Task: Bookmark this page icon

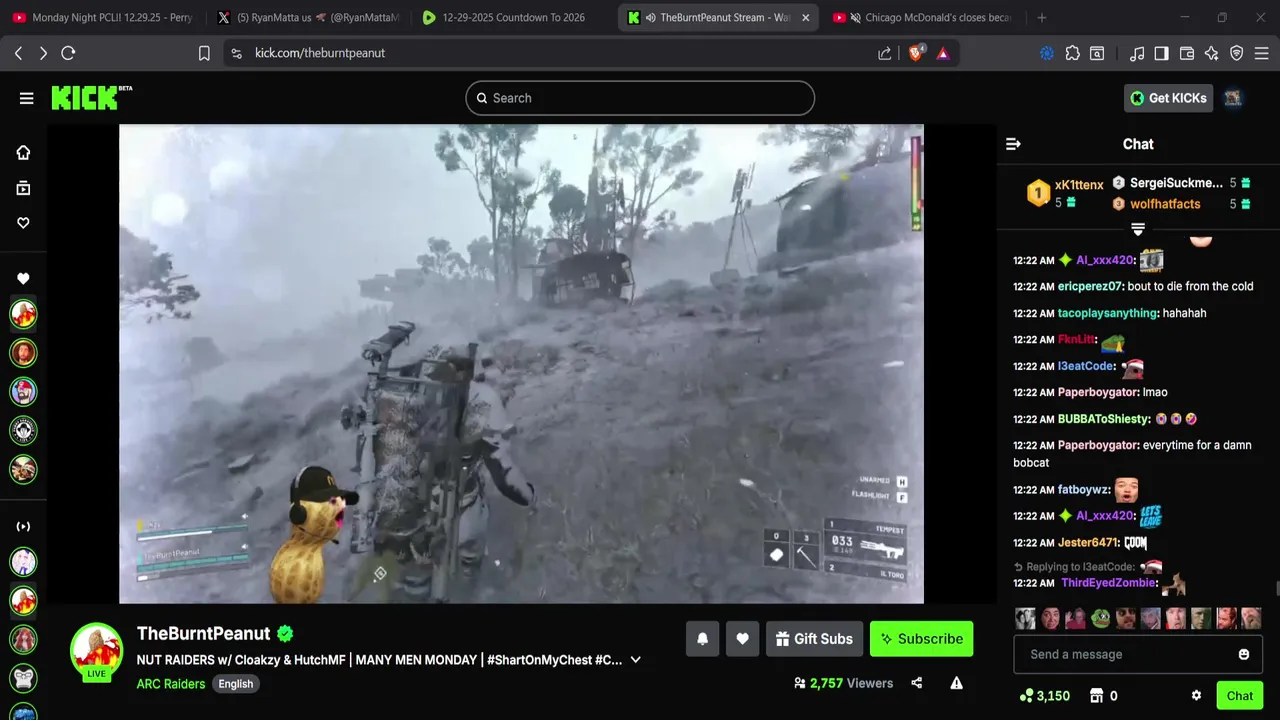Action: [x=204, y=53]
